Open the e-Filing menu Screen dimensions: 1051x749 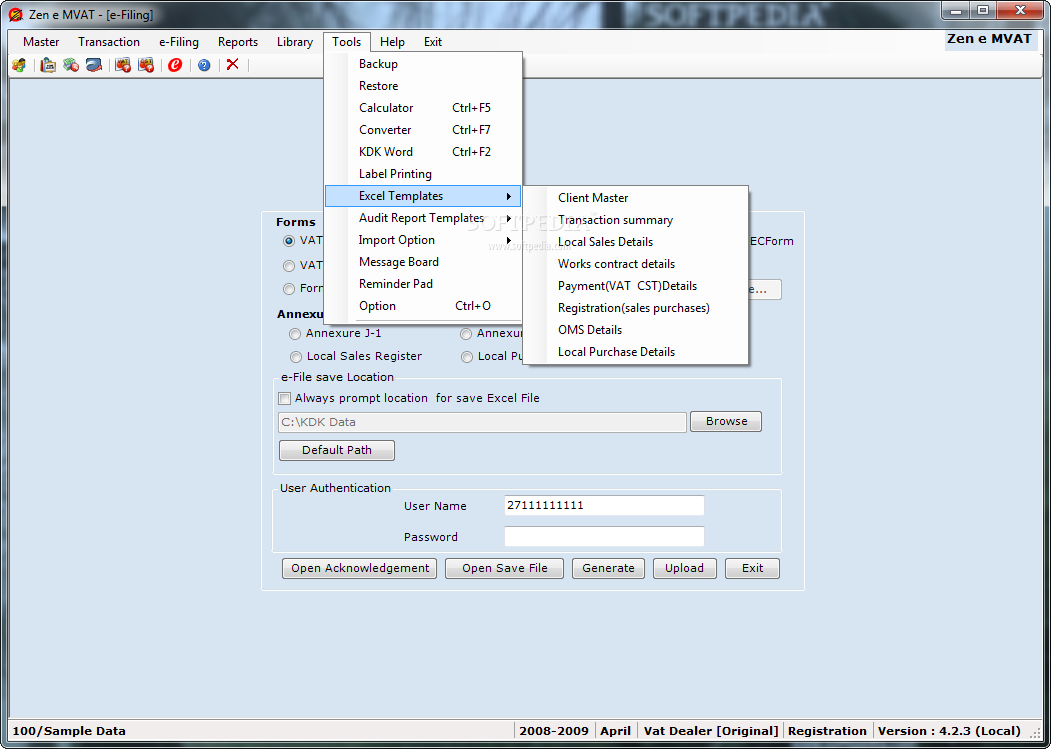coord(179,42)
